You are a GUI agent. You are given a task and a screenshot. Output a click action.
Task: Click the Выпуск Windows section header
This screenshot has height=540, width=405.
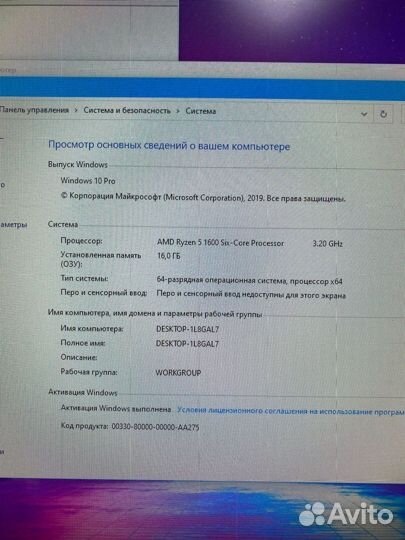(78, 165)
